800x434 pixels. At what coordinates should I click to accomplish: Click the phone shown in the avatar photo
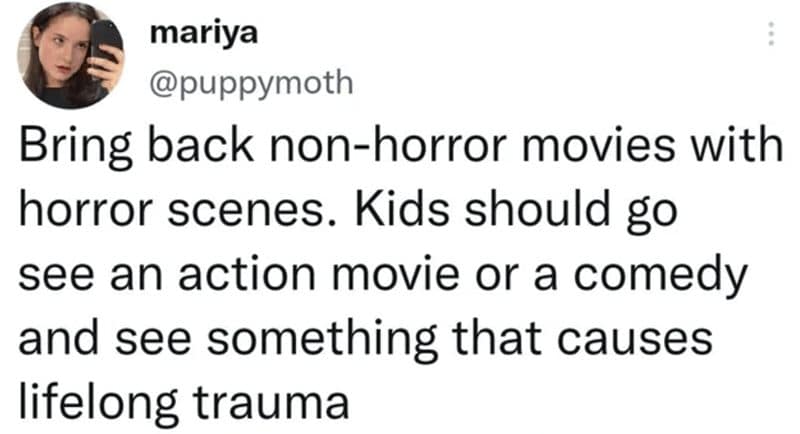[x=106, y=41]
